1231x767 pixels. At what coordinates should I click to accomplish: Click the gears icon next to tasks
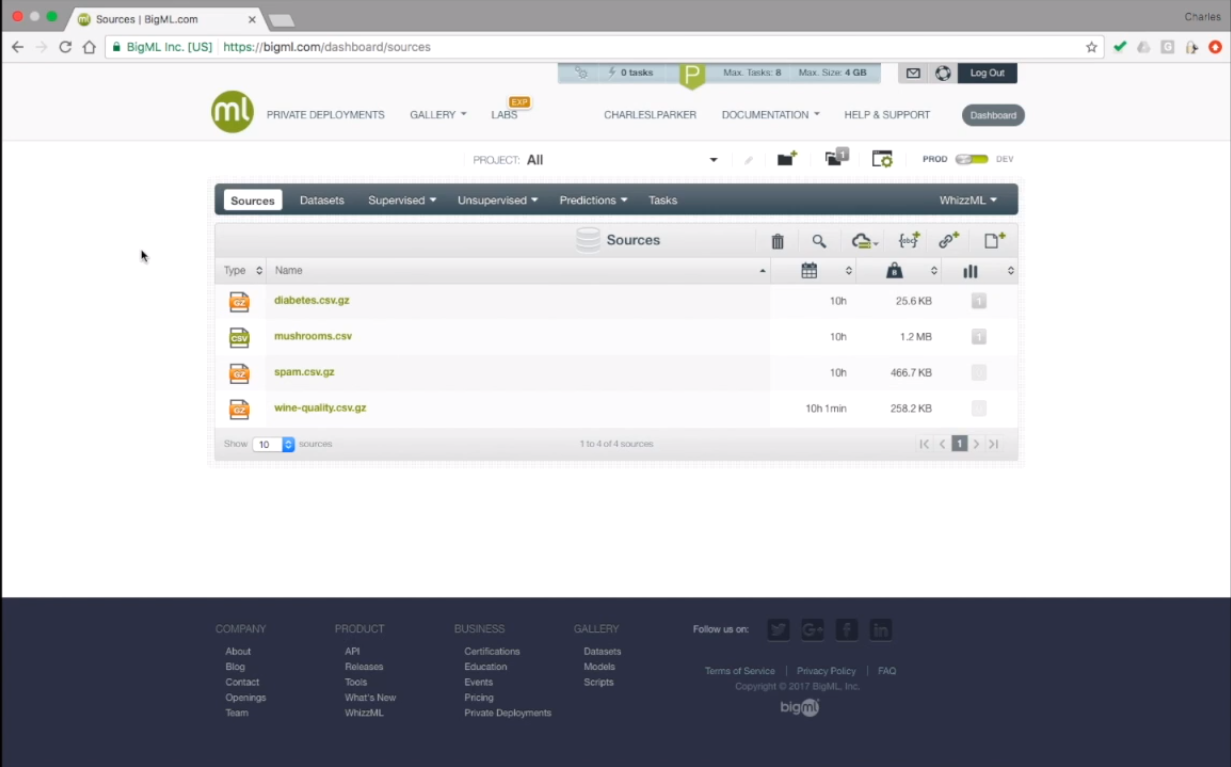point(581,73)
